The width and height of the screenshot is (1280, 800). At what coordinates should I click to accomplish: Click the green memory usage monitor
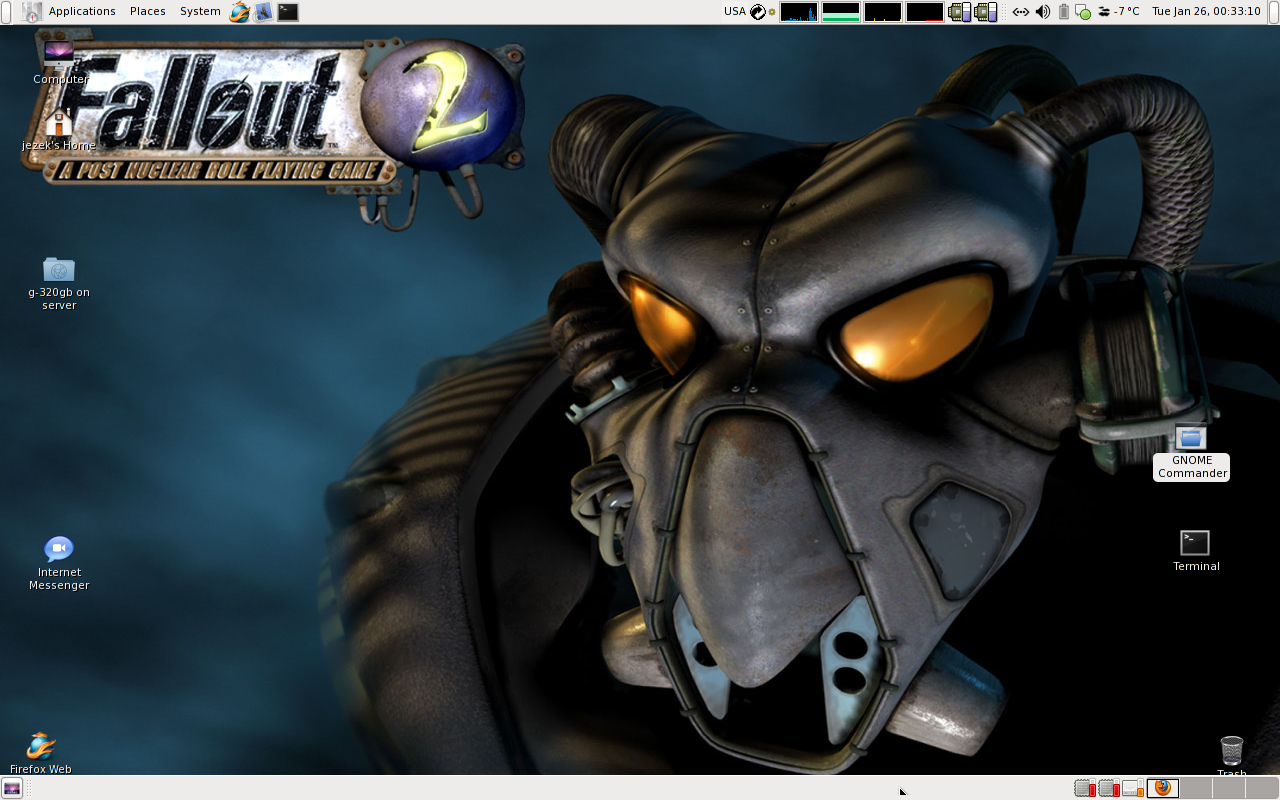coord(841,12)
